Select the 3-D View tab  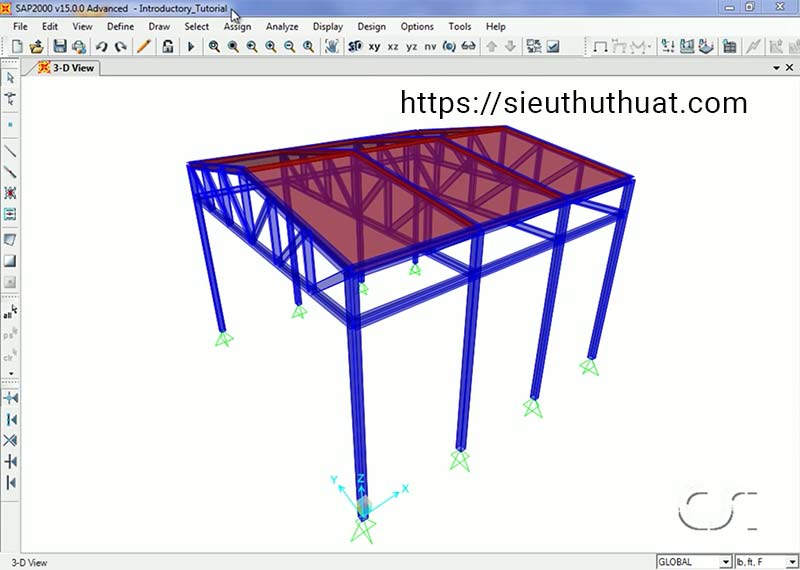[66, 67]
